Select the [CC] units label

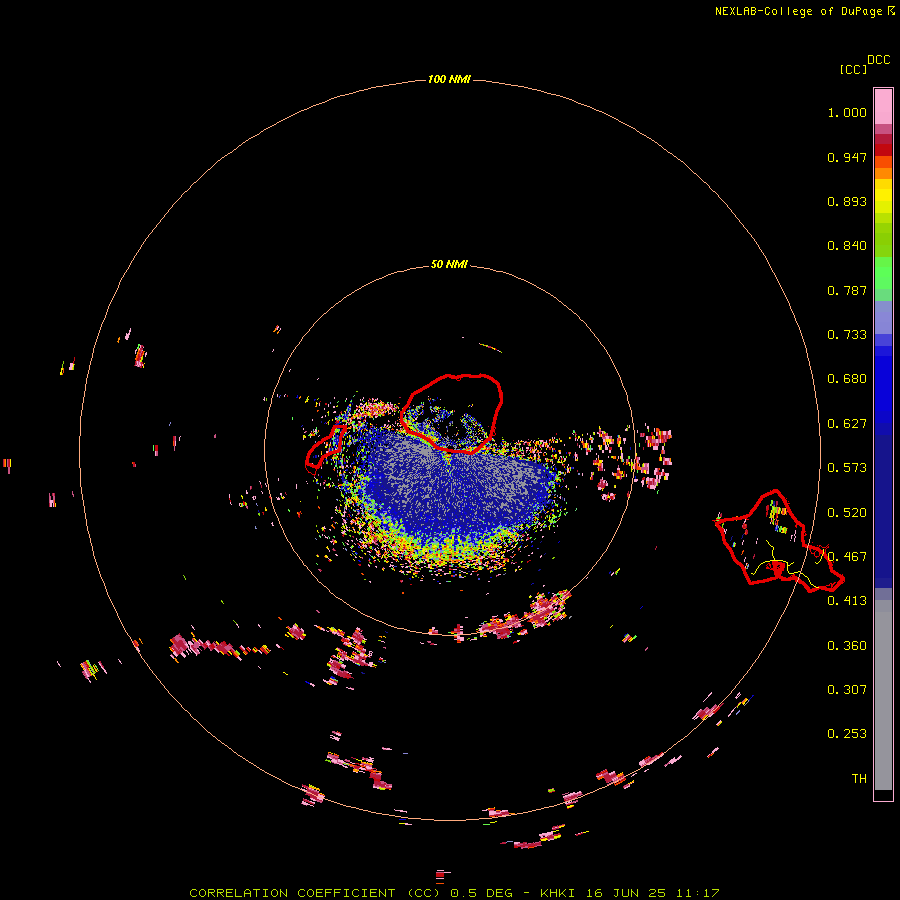[853, 69]
